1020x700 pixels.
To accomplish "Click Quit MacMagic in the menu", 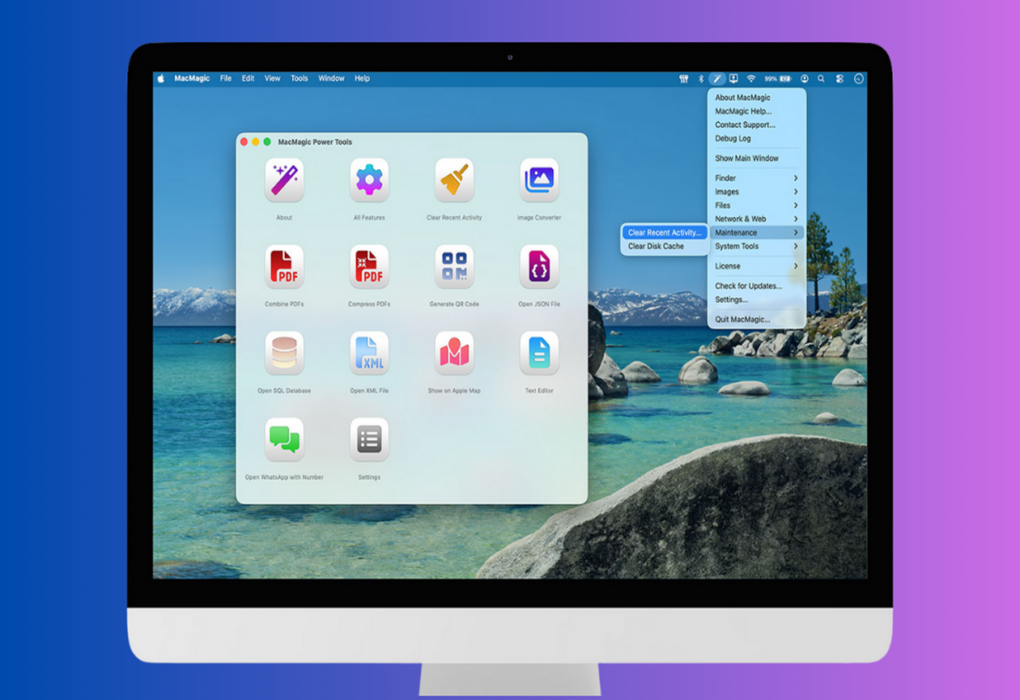I will [x=742, y=319].
